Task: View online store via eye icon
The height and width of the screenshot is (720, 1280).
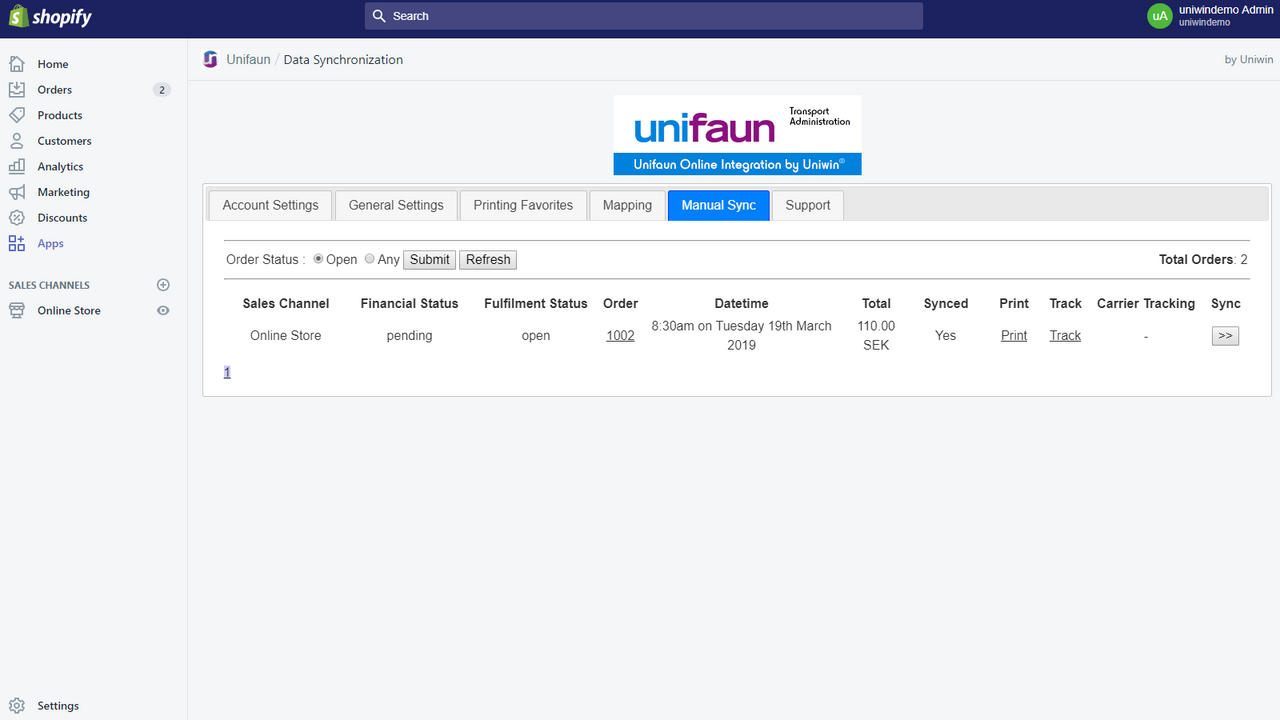Action: click(x=163, y=310)
